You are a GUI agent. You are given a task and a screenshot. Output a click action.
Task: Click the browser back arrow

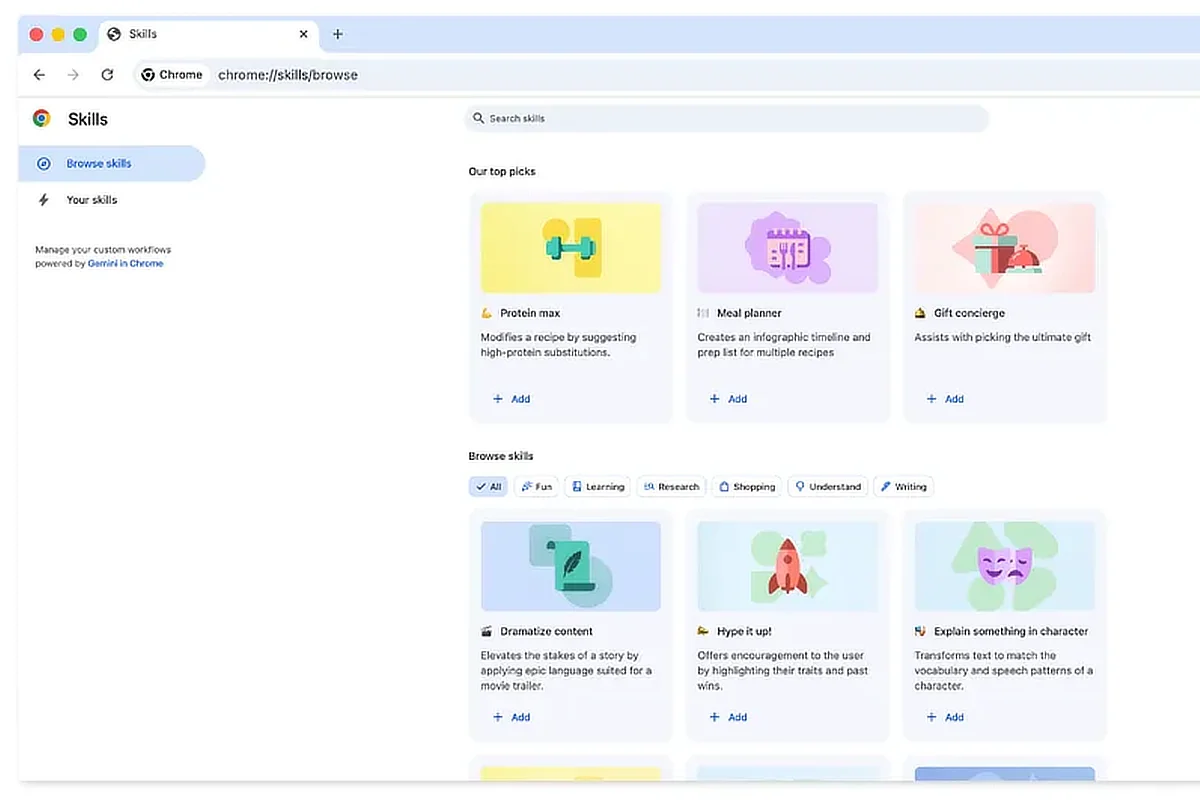[x=39, y=75]
